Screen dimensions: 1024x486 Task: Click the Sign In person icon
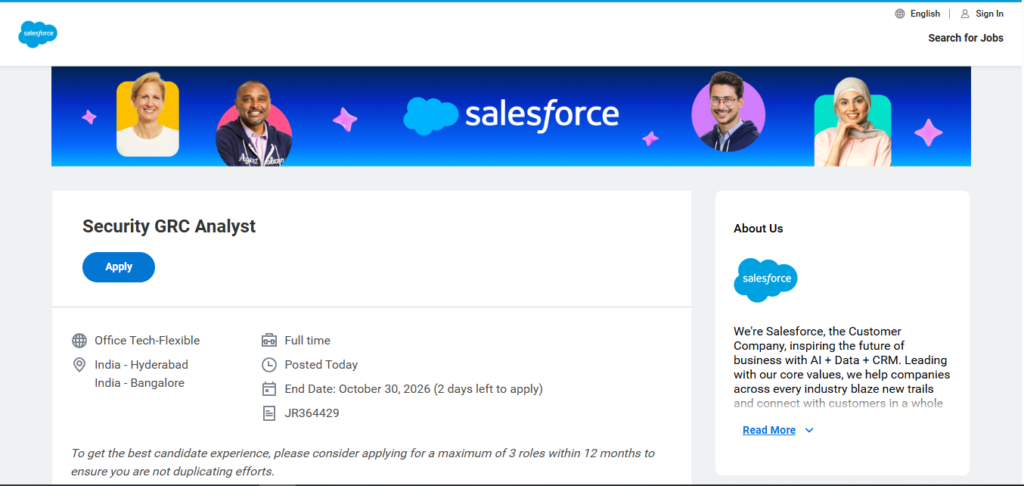pyautogui.click(x=965, y=14)
